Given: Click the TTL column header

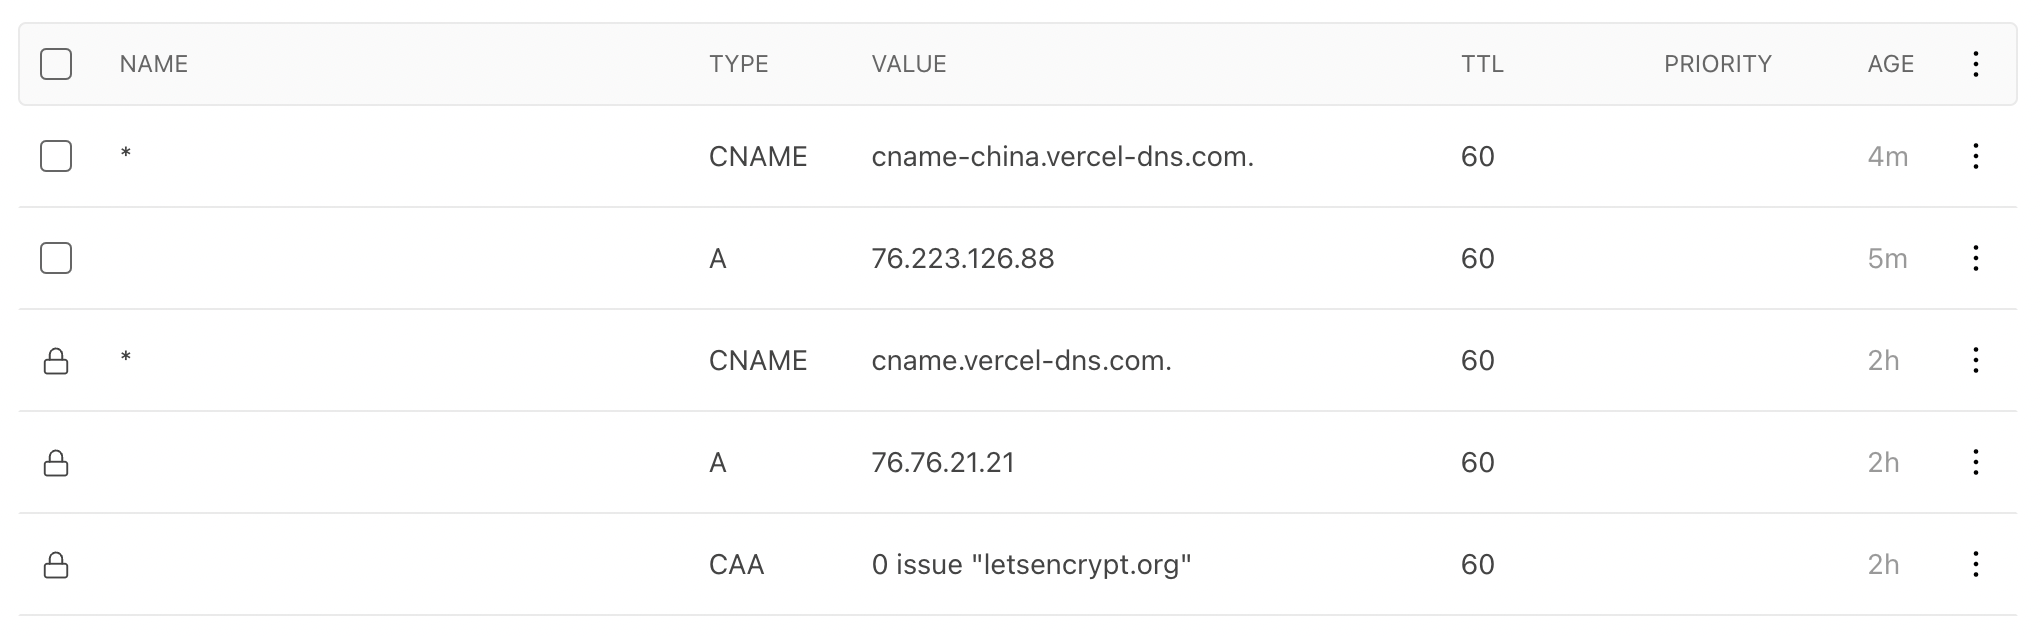Looking at the screenshot, I should (1481, 64).
